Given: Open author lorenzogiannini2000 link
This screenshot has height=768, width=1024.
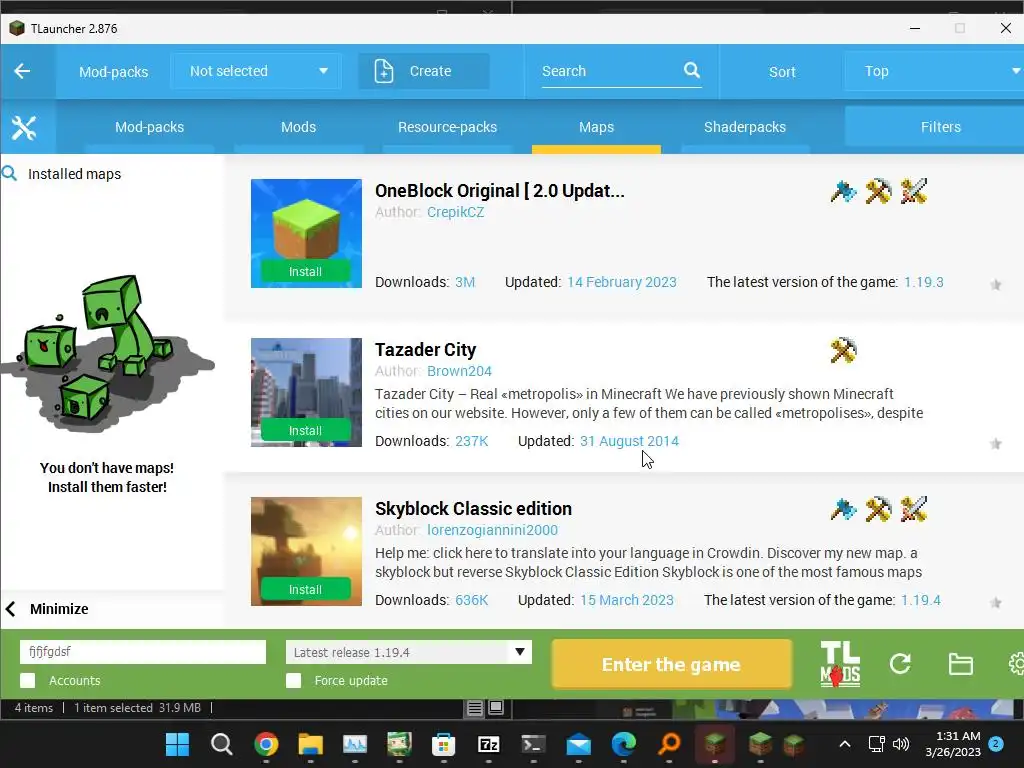Looking at the screenshot, I should click(492, 530).
